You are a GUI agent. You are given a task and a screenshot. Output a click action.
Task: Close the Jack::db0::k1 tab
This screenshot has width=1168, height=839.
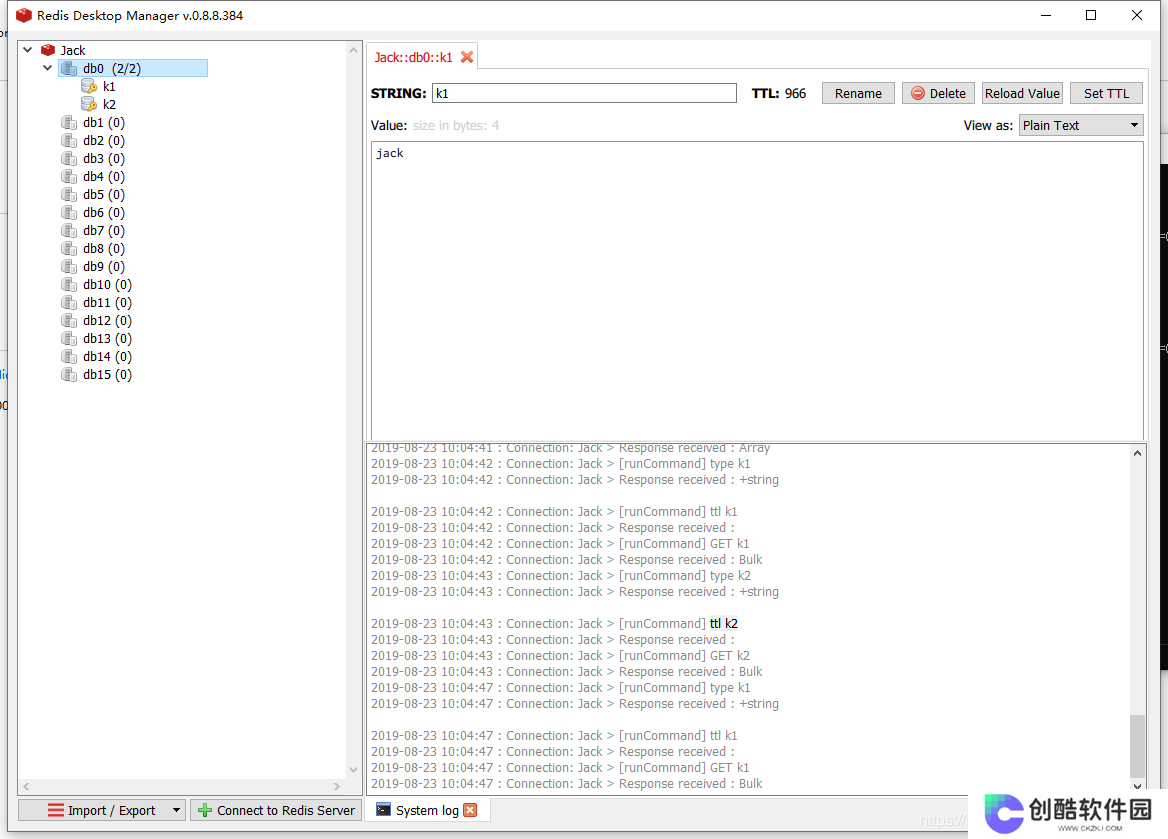coord(467,57)
